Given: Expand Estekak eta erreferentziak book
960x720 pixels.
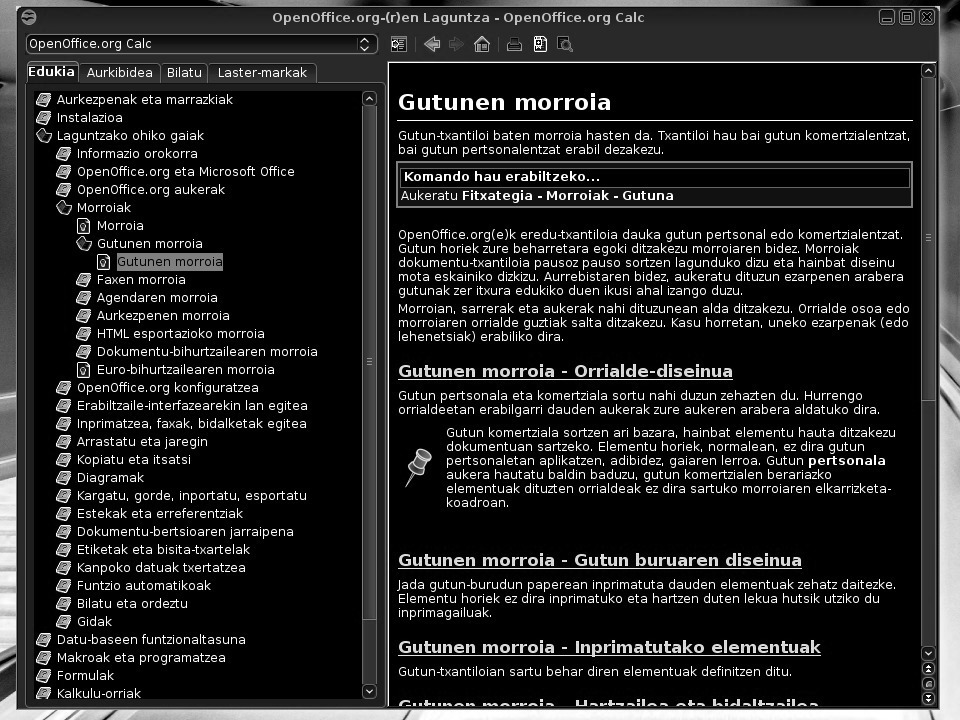Looking at the screenshot, I should (x=149, y=514).
